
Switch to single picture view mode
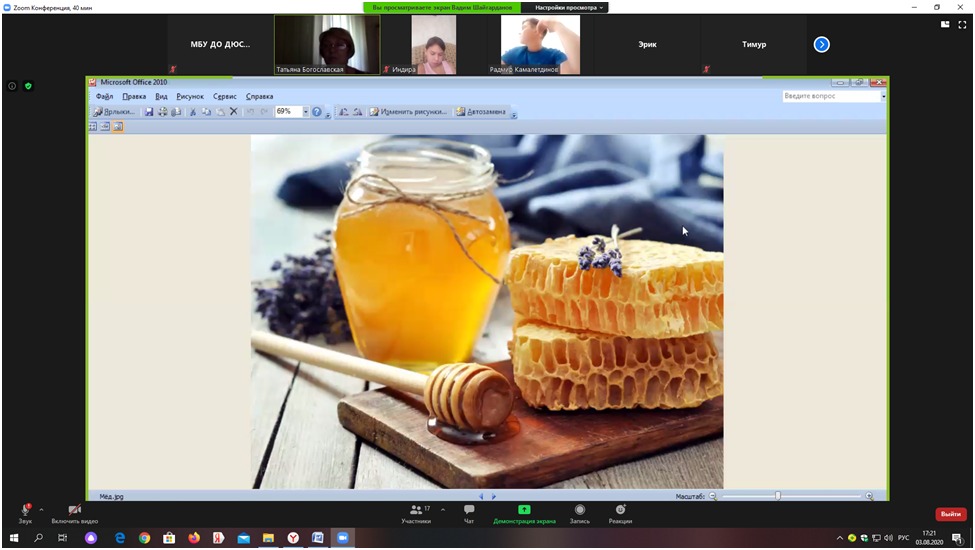[118, 127]
